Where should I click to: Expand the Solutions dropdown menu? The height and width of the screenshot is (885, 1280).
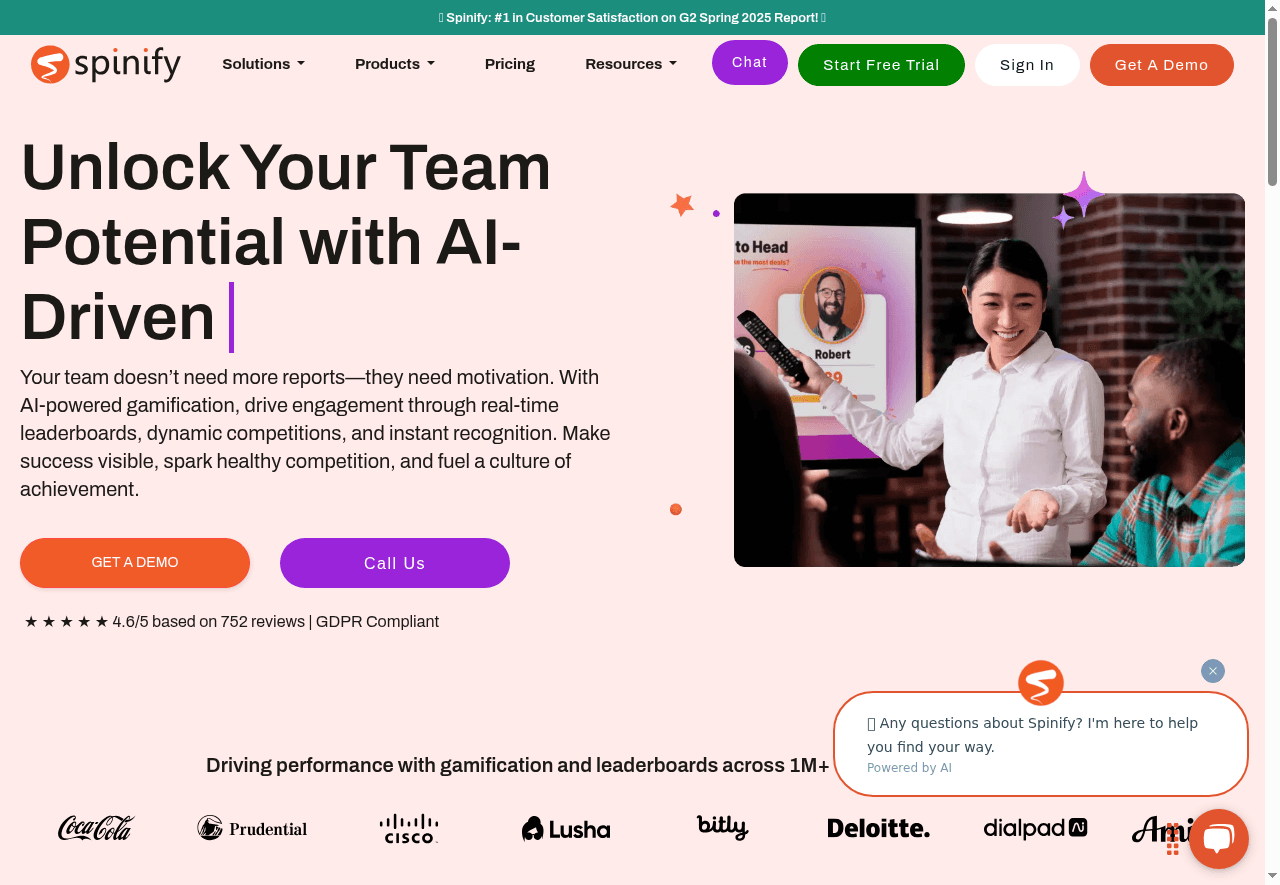(263, 64)
